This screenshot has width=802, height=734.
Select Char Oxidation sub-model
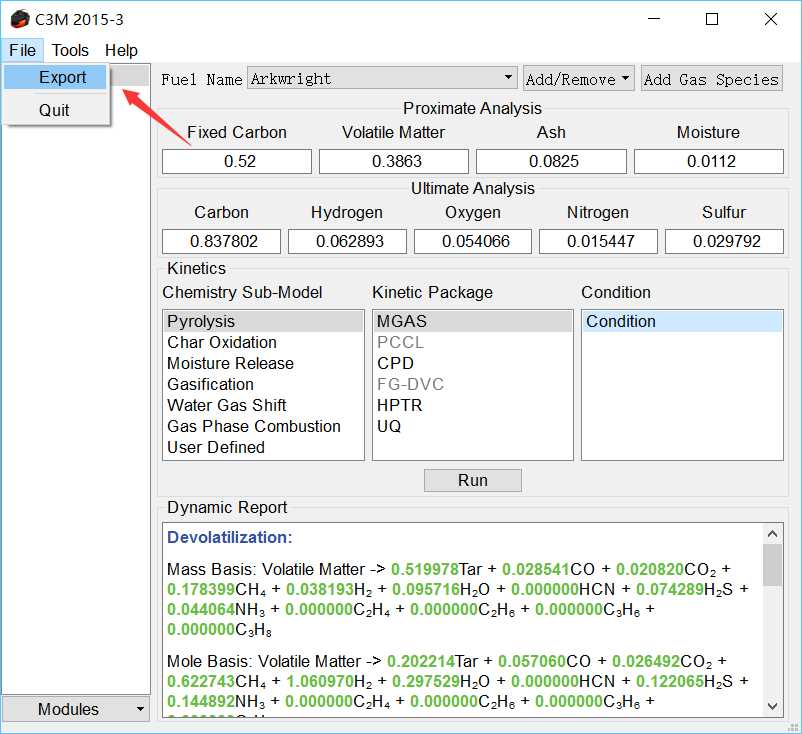click(x=222, y=342)
